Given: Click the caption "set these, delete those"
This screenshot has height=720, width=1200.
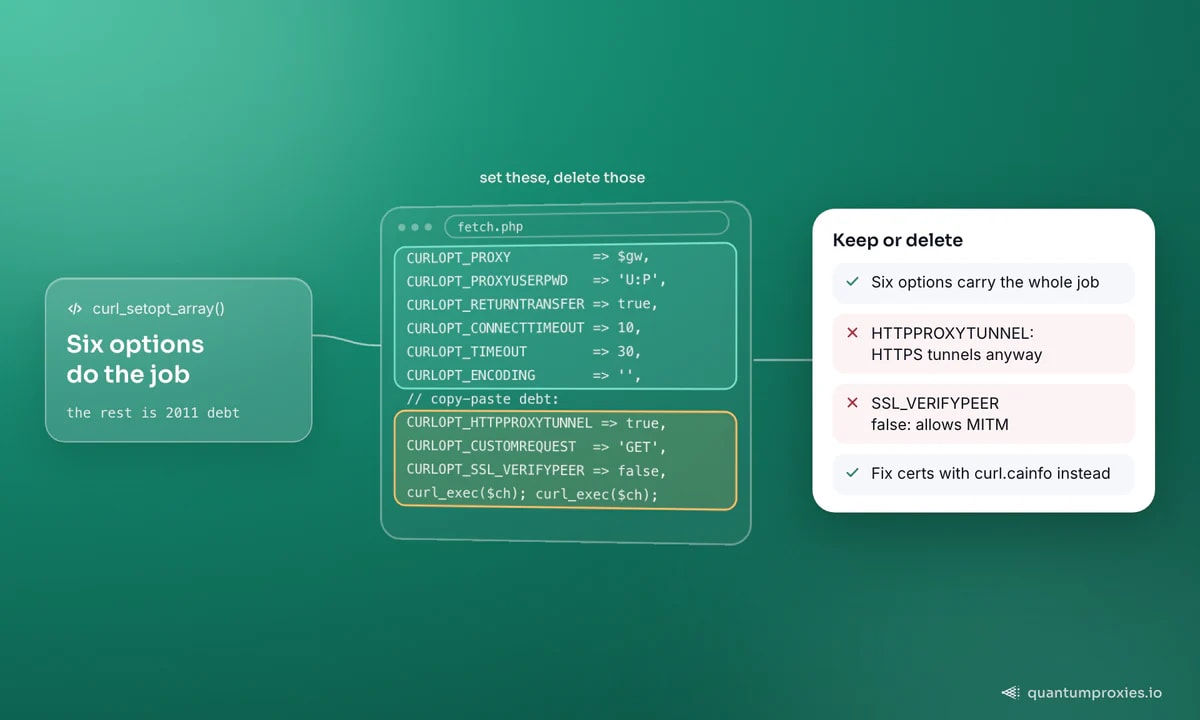Looking at the screenshot, I should (x=562, y=178).
